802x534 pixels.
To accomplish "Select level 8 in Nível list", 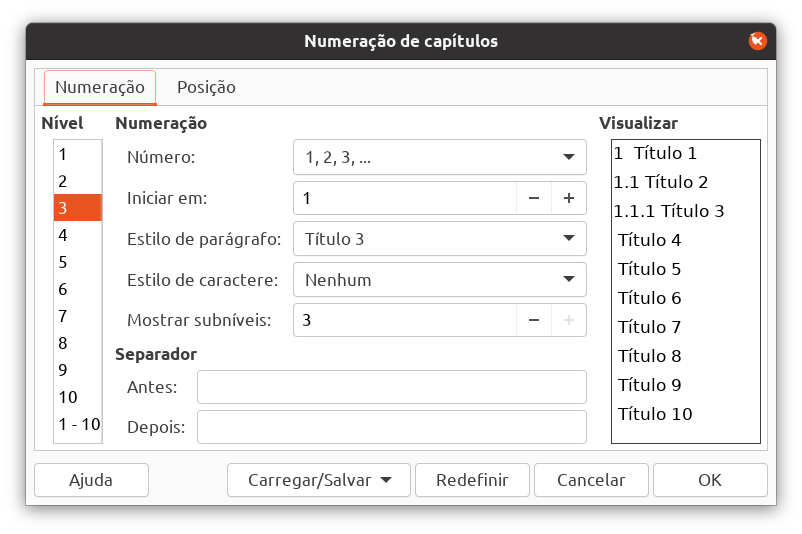I will [78, 343].
